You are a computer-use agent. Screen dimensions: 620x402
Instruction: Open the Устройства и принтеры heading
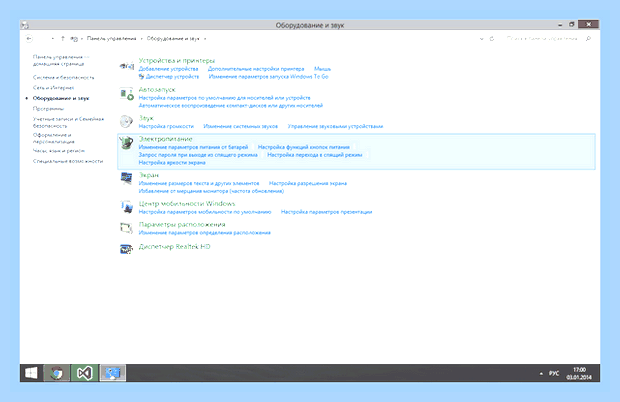point(177,60)
